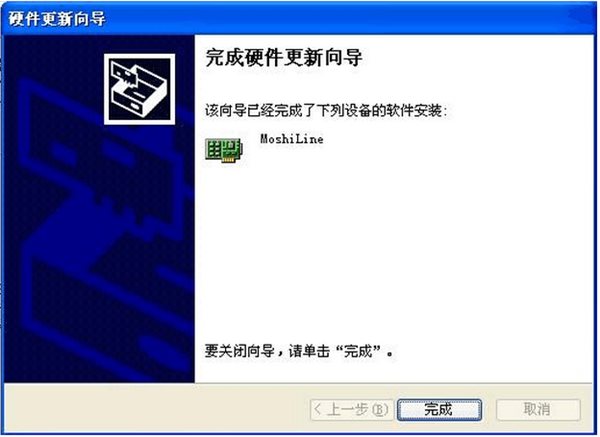Click the 完成硬件更新向导 heading
This screenshot has width=600, height=437.
pos(284,58)
